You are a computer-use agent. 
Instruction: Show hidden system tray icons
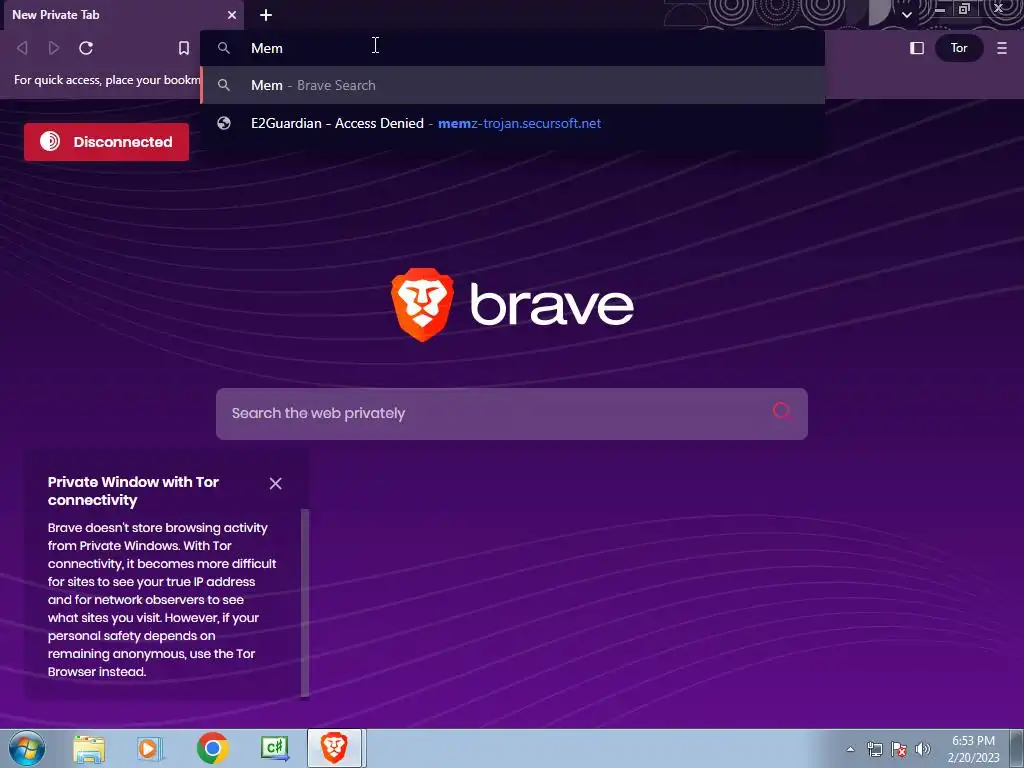click(850, 749)
